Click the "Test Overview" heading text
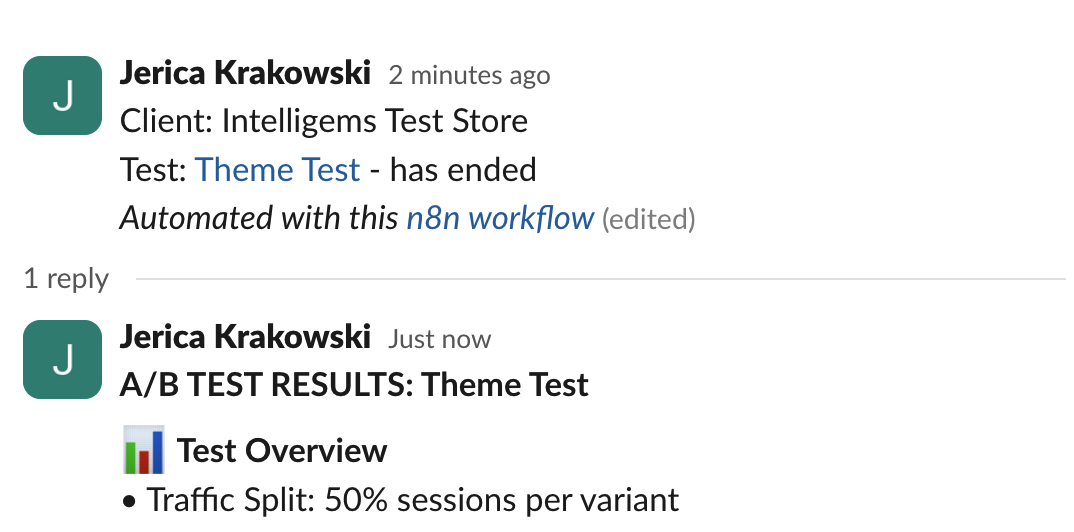The height and width of the screenshot is (532, 1074). point(282,451)
